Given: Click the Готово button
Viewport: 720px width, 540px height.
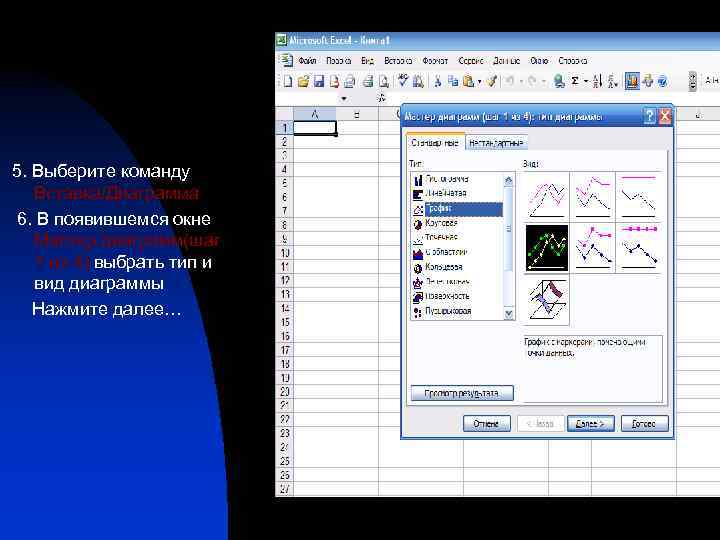Looking at the screenshot, I should 644,423.
